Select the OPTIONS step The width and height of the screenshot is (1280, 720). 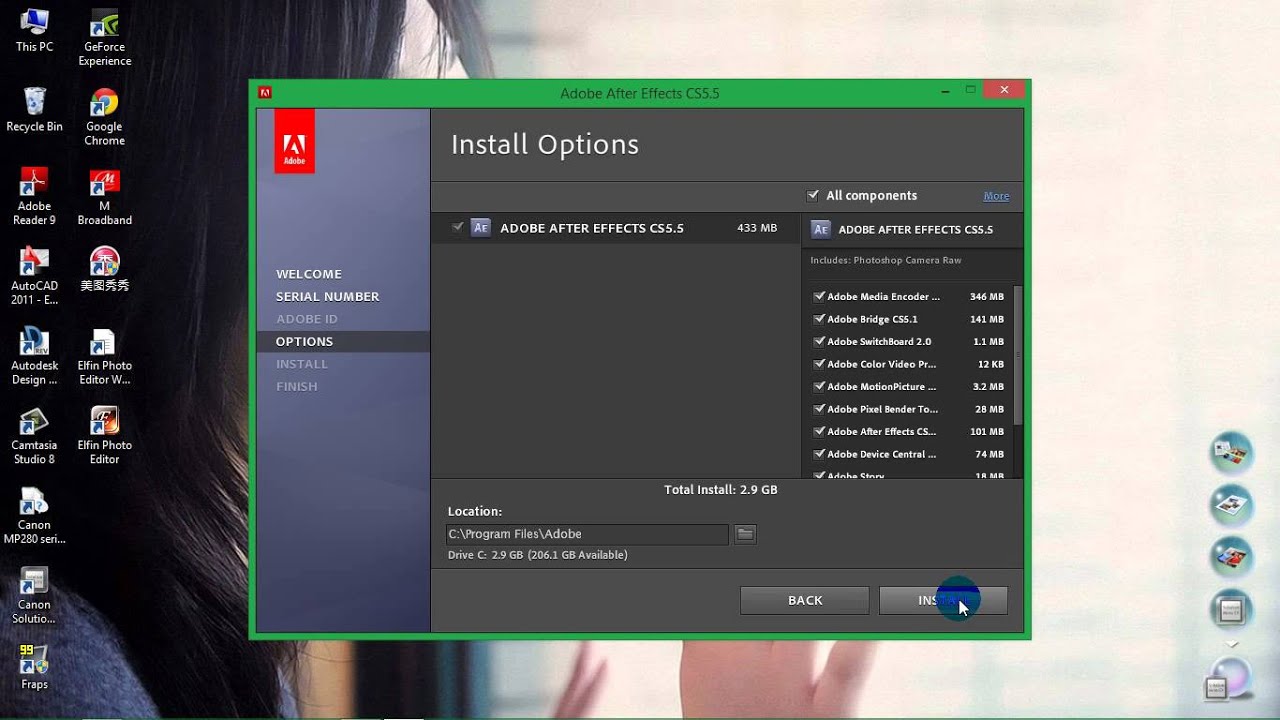click(x=343, y=342)
